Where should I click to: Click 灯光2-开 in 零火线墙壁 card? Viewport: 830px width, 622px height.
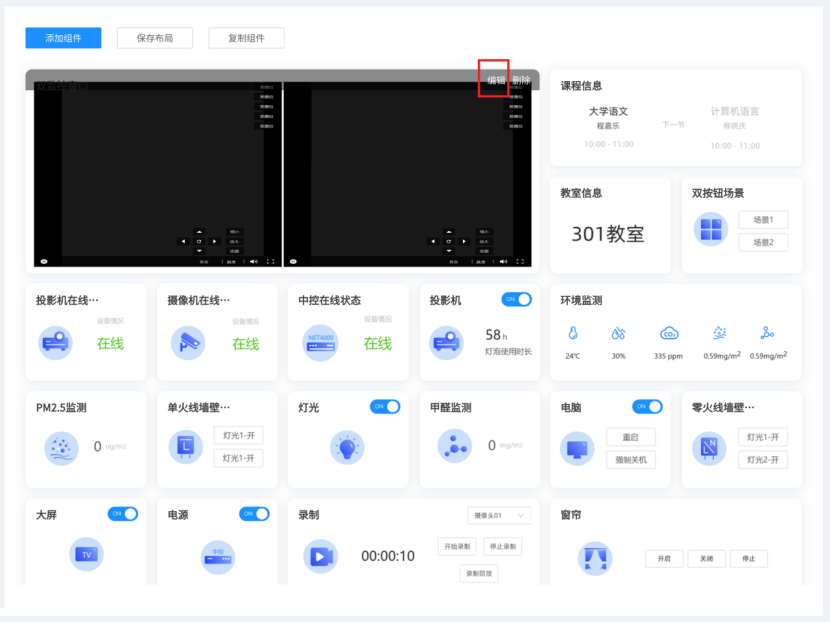(763, 460)
